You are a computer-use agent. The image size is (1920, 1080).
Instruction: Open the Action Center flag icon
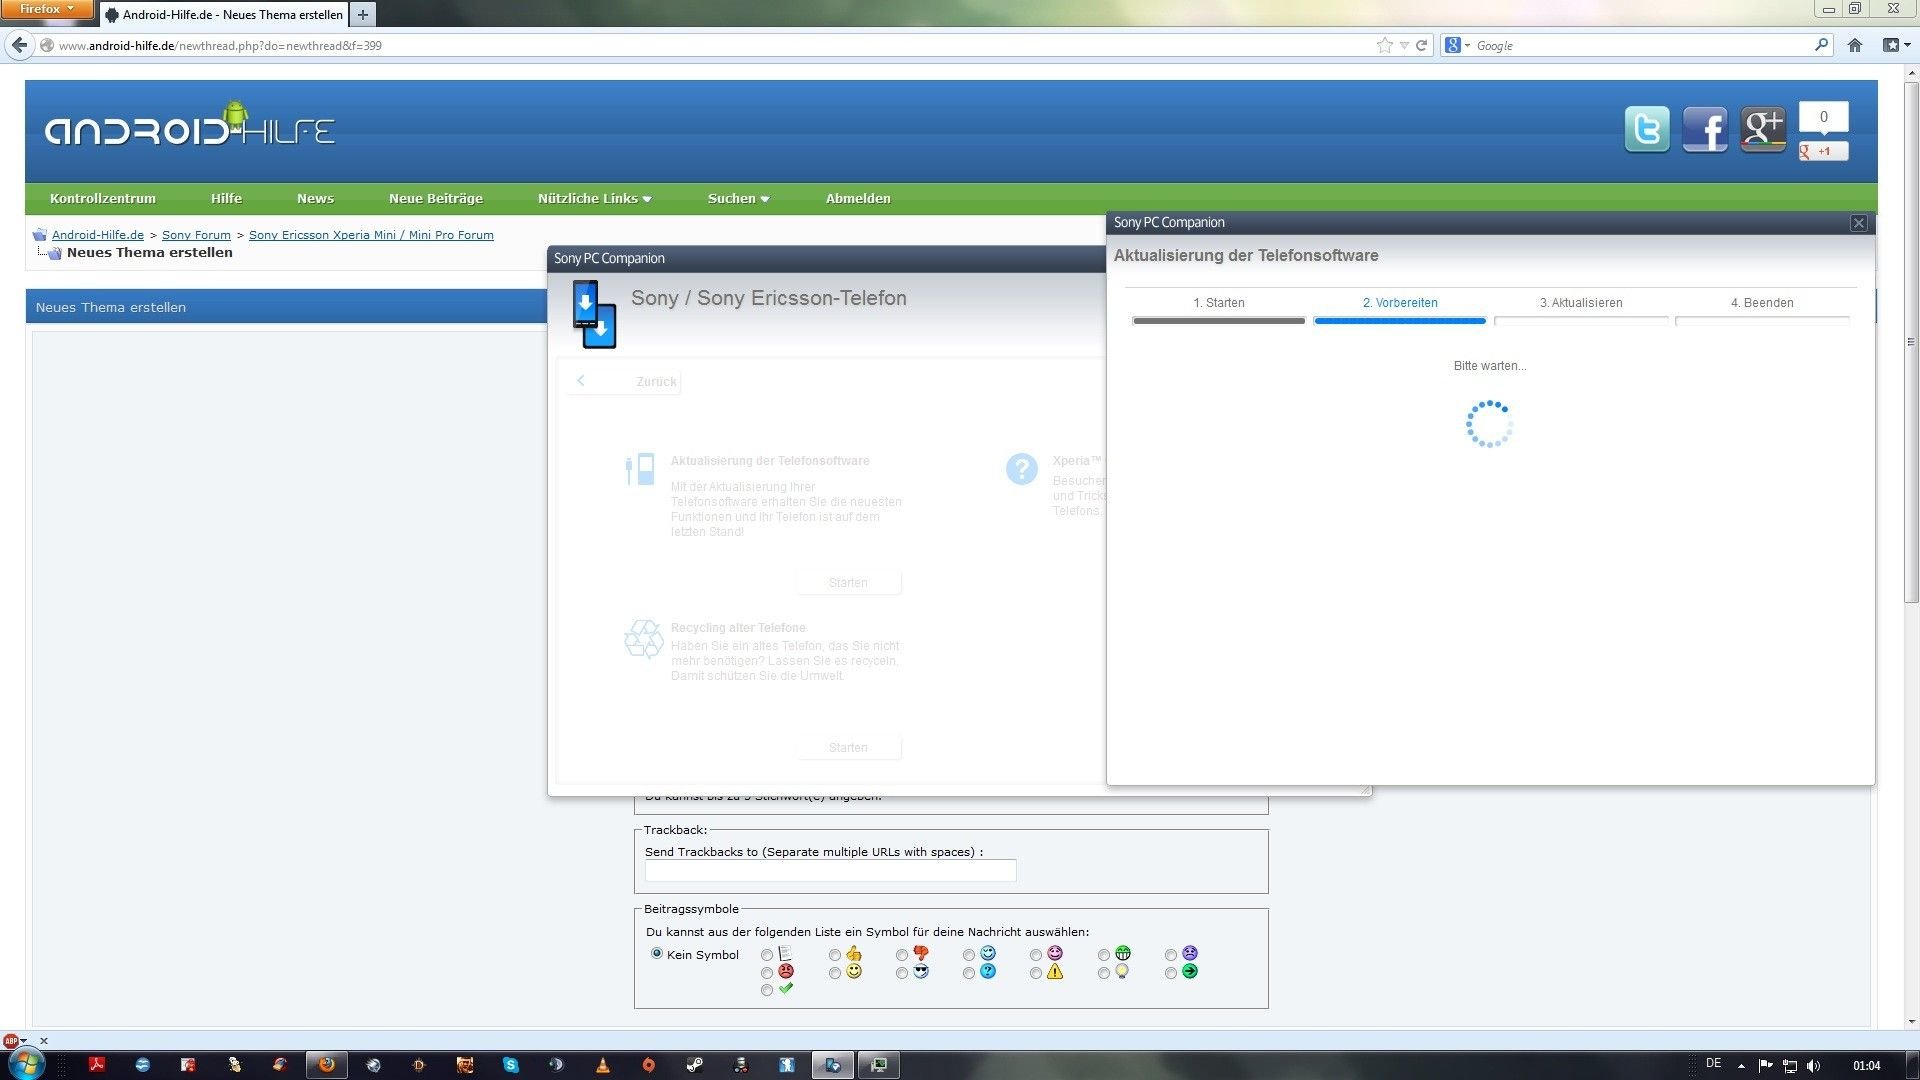tap(1766, 1066)
